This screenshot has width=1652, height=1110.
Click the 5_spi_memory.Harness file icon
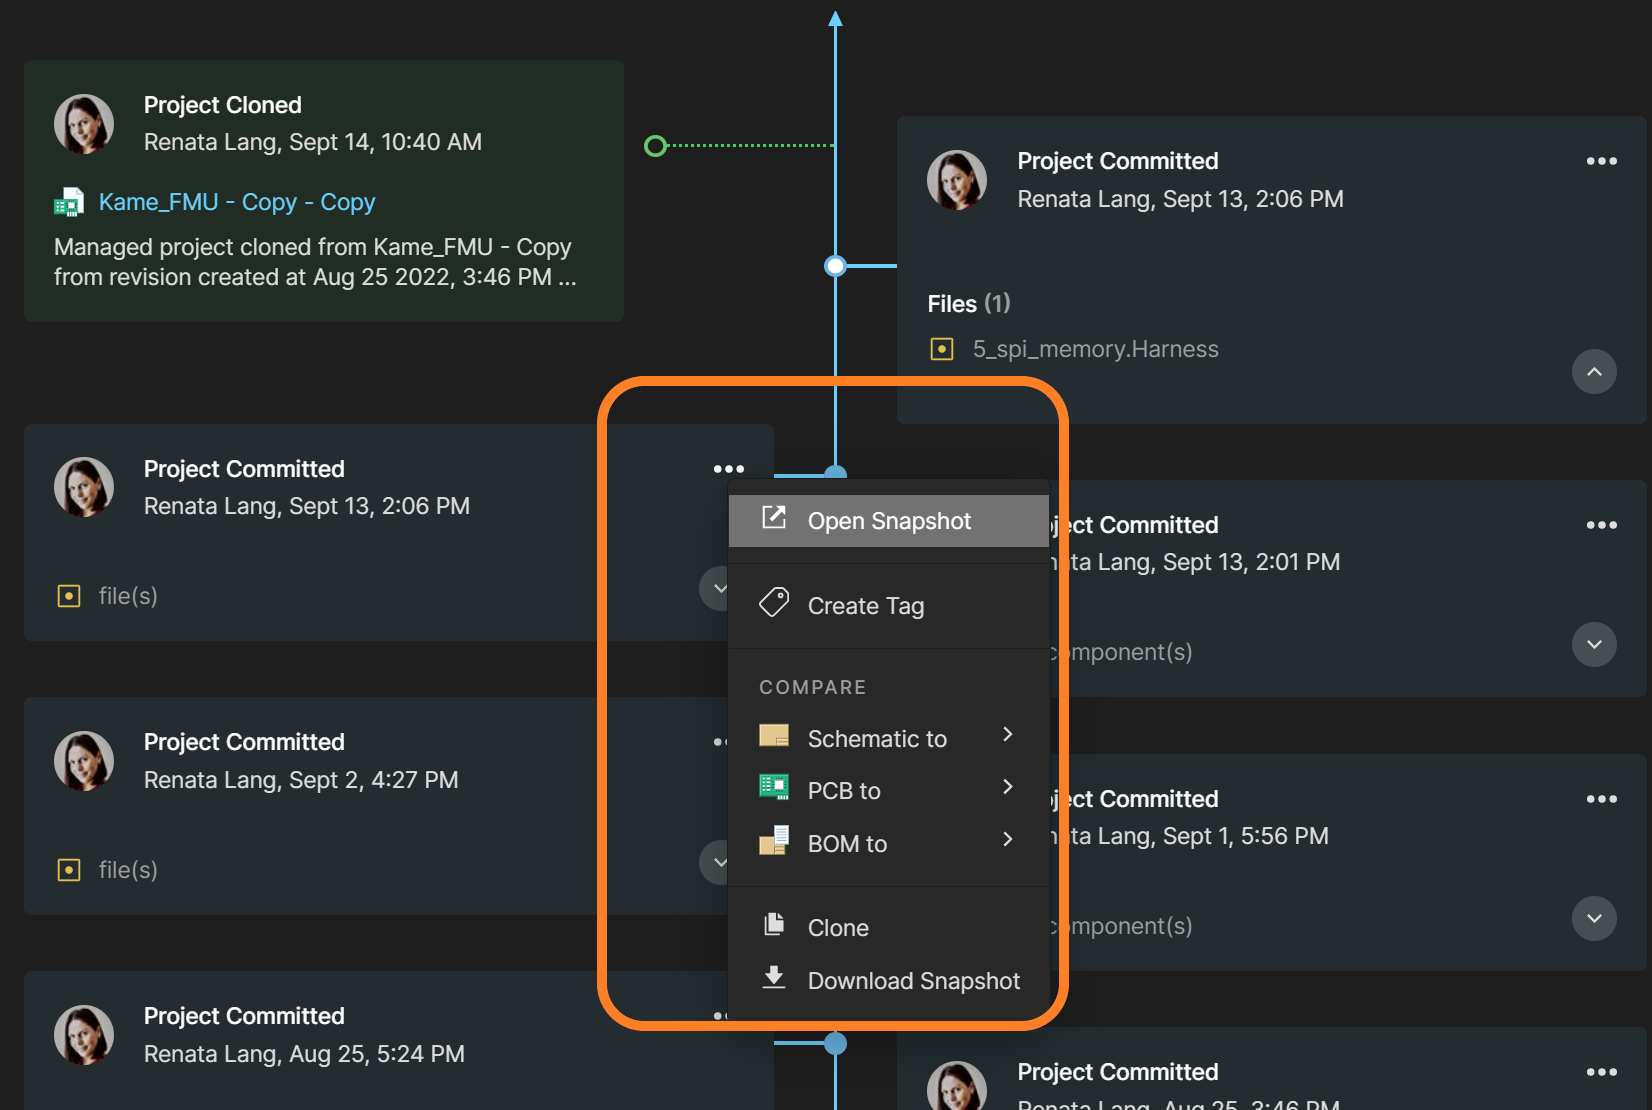click(941, 349)
